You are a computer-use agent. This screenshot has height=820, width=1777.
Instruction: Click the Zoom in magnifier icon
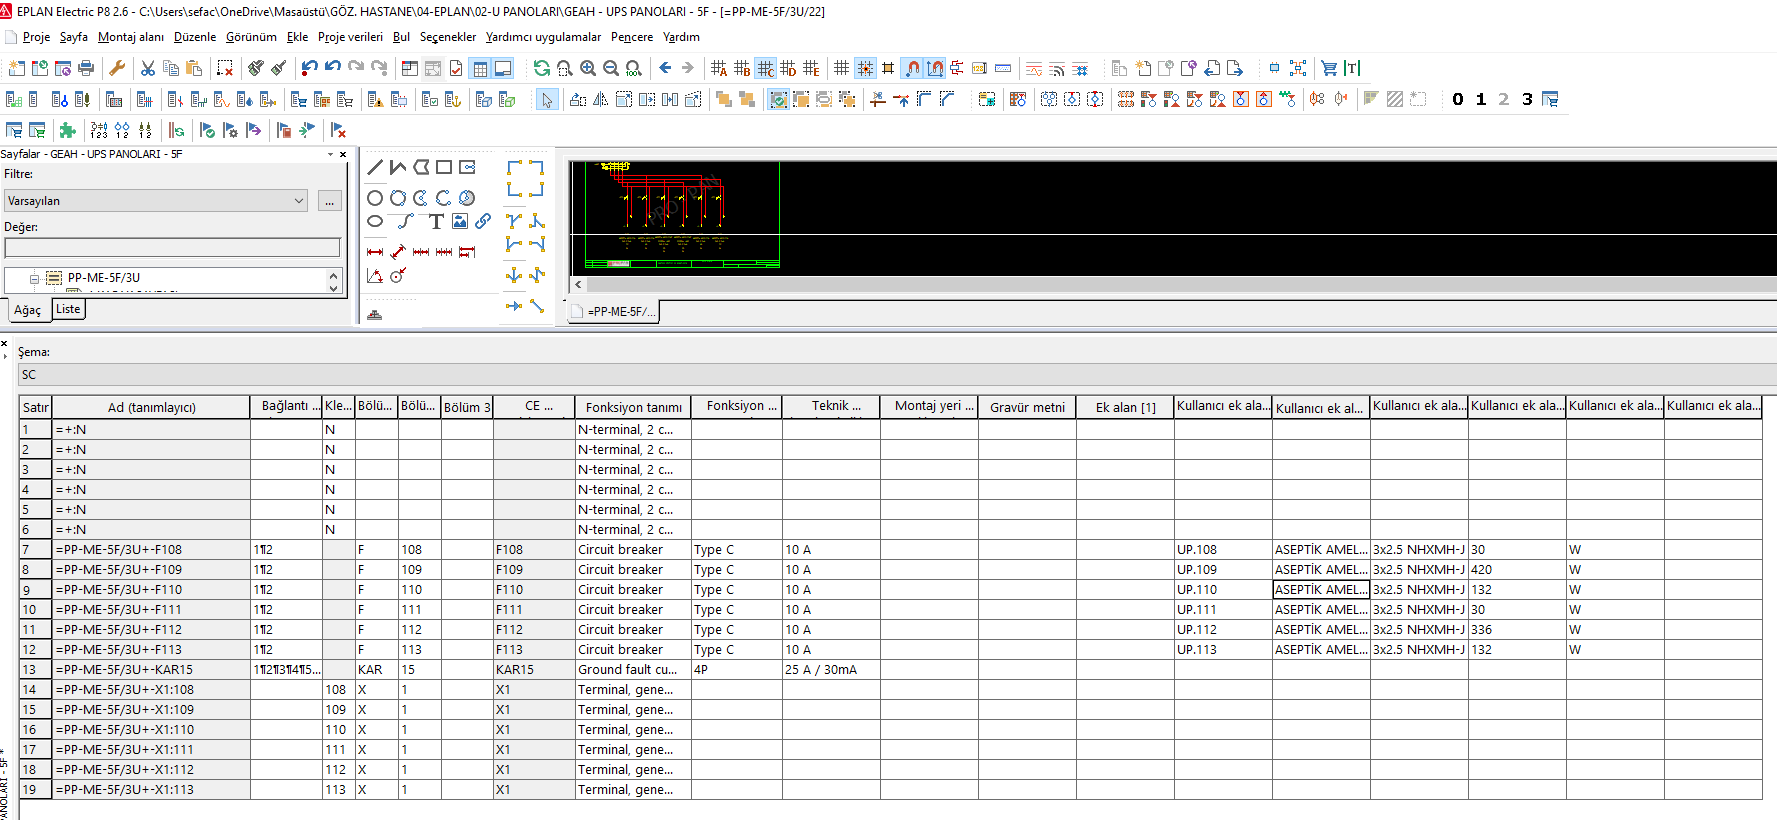coord(588,68)
